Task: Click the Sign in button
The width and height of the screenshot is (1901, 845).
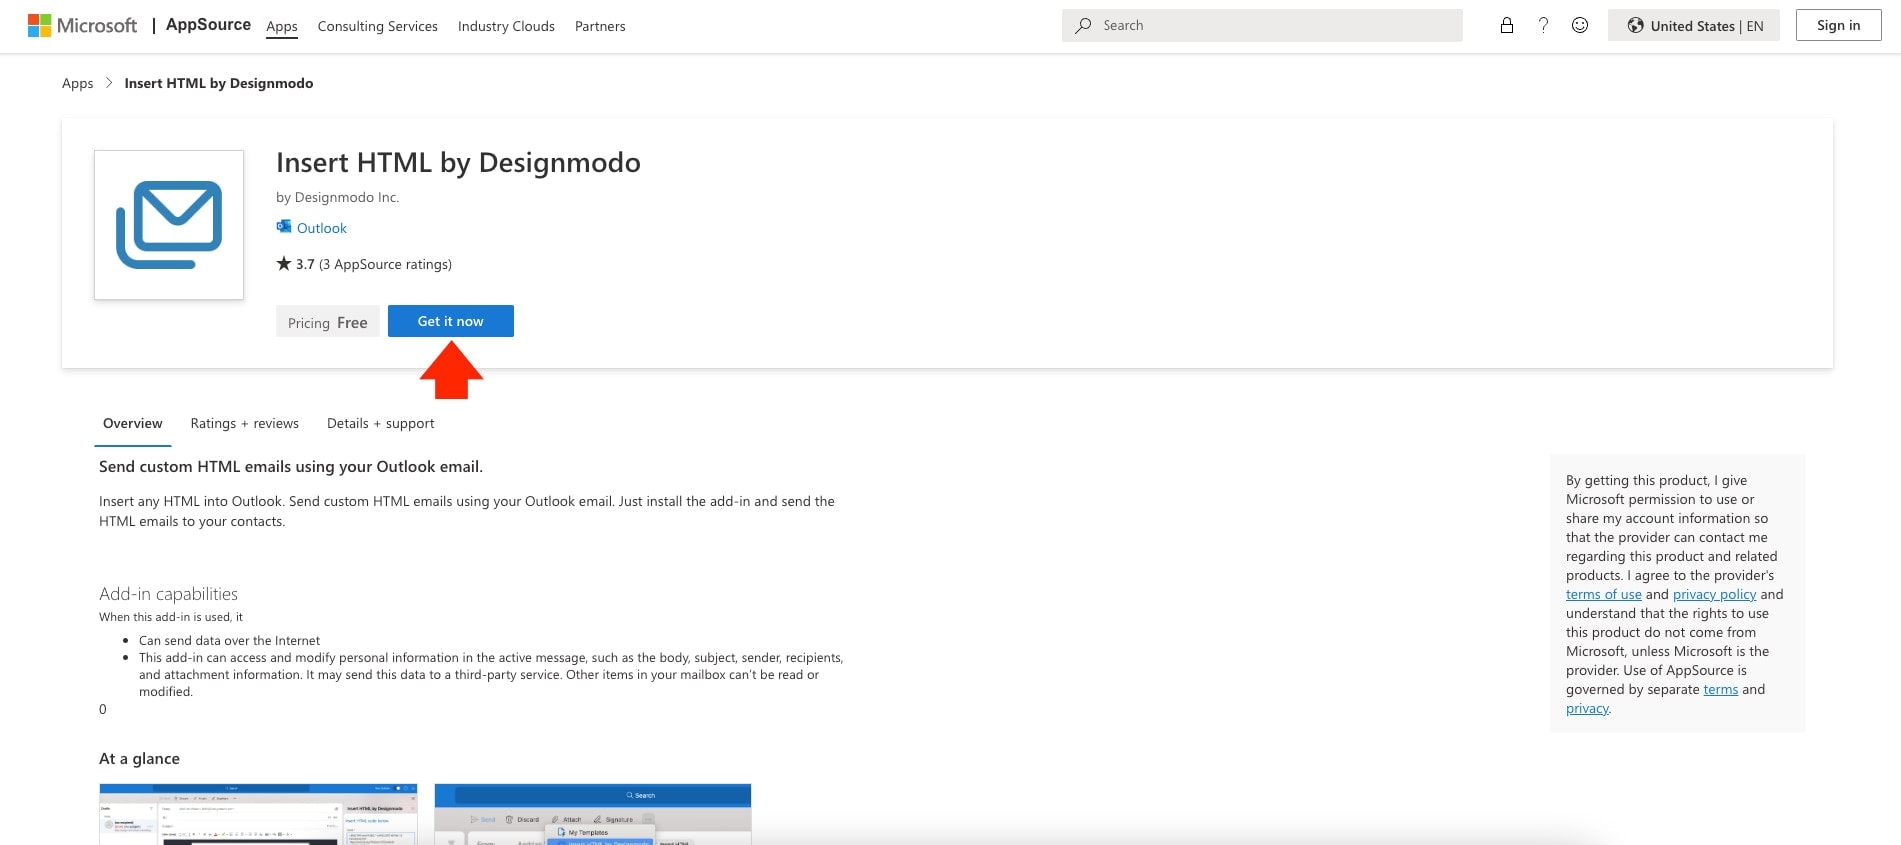Action: point(1838,25)
